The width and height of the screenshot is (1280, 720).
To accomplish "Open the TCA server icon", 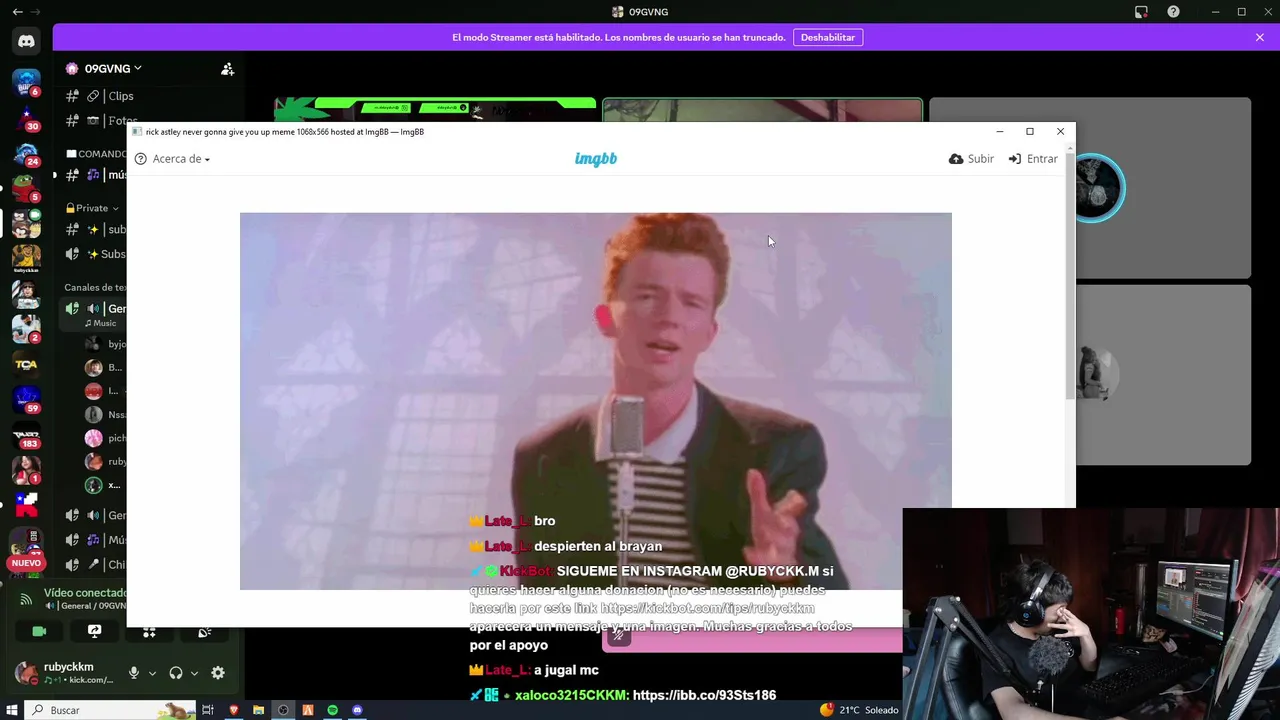I will tap(26, 364).
